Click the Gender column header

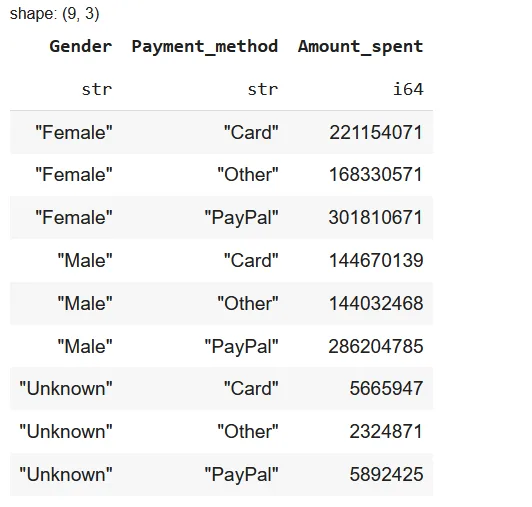(x=81, y=46)
